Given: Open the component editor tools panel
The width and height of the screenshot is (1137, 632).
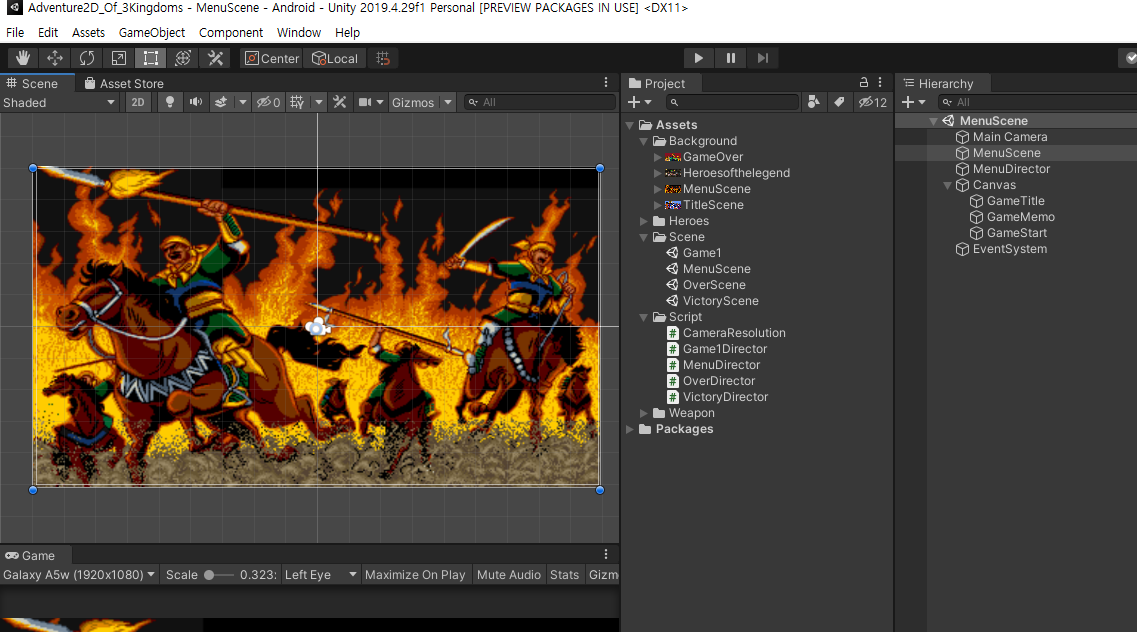Looking at the screenshot, I should pyautogui.click(x=339, y=102).
